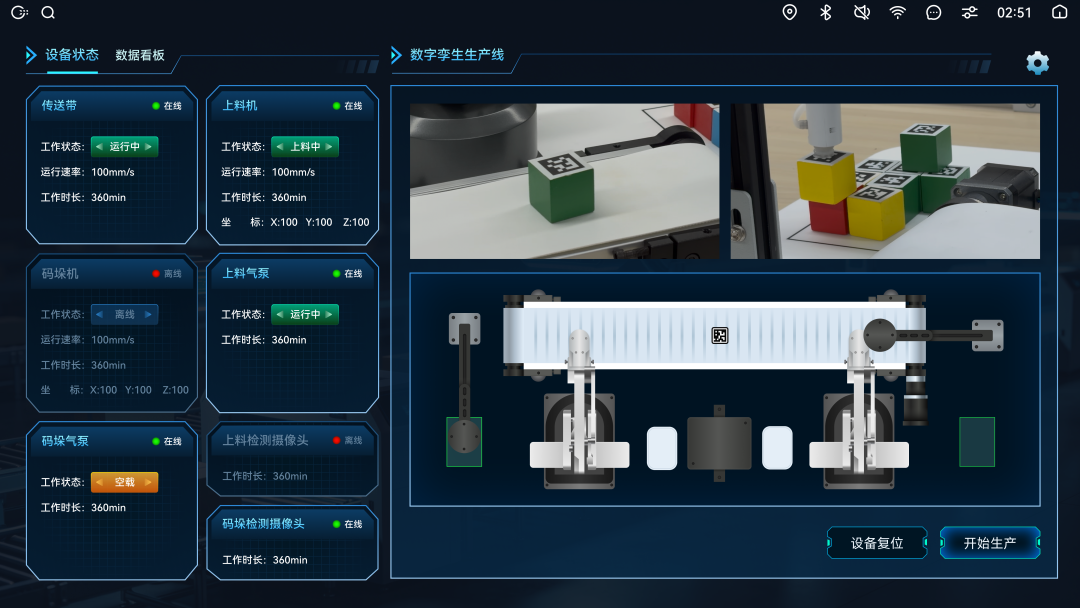Image resolution: width=1080 pixels, height=608 pixels.
Task: Click left arrow on 上料机 work status
Action: coord(280,147)
